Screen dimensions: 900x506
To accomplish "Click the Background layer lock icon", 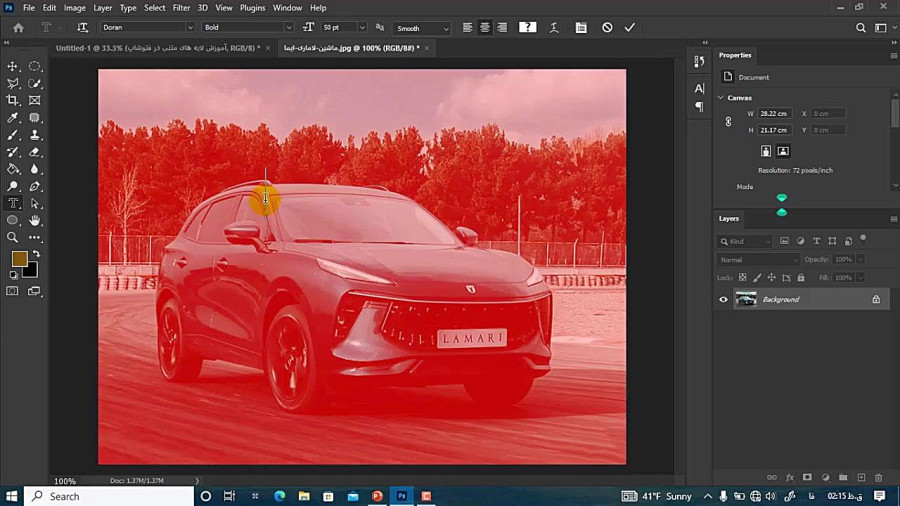I will 876,299.
